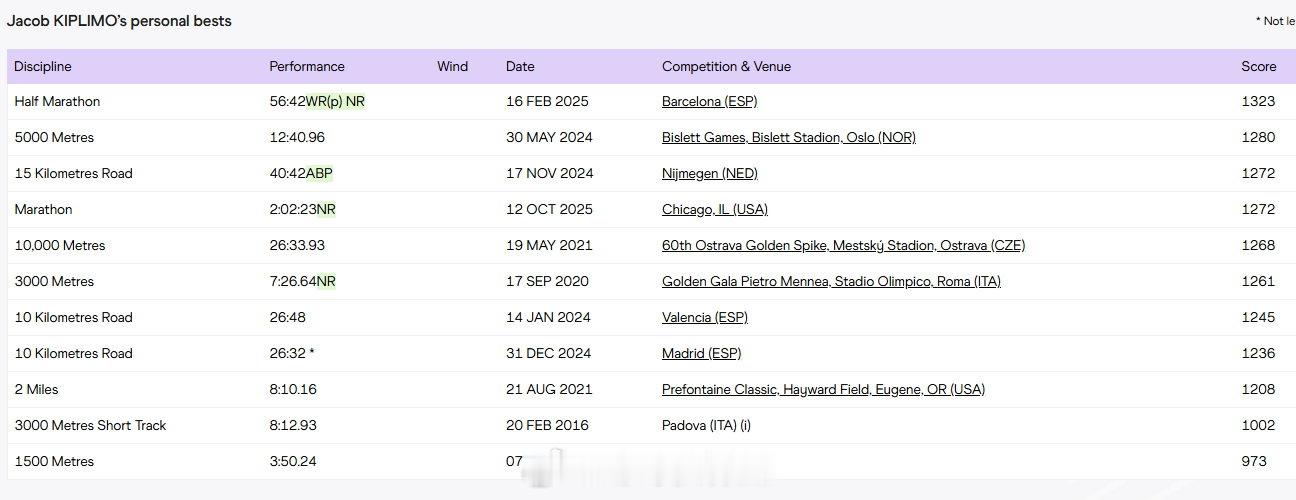Click the Performance column header

pyautogui.click(x=307, y=66)
